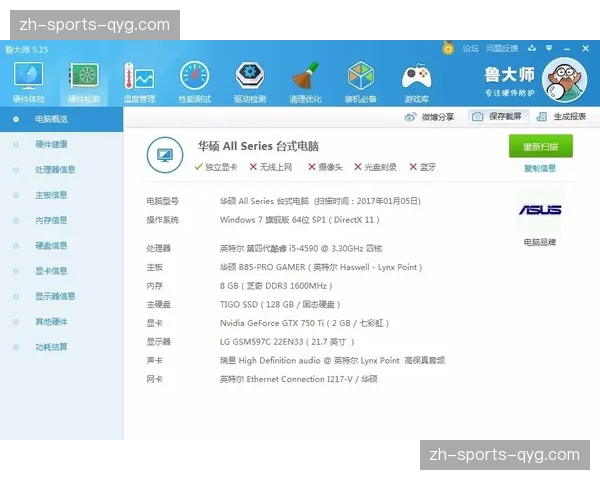Click the gold medal icon in title bar
Viewport: 600px width, 480px height.
pos(448,48)
